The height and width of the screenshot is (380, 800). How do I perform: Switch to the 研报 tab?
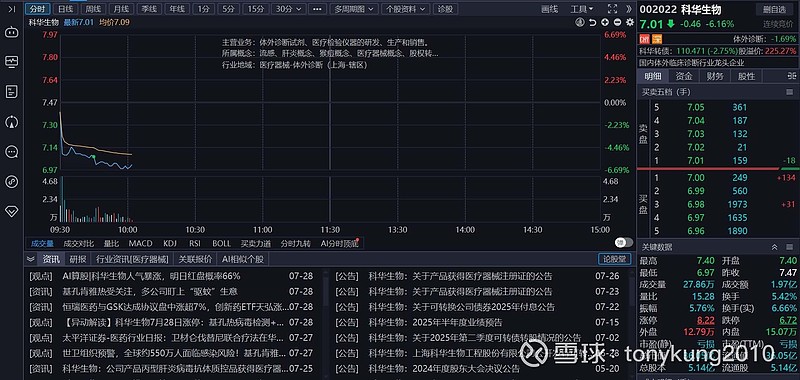(78, 259)
